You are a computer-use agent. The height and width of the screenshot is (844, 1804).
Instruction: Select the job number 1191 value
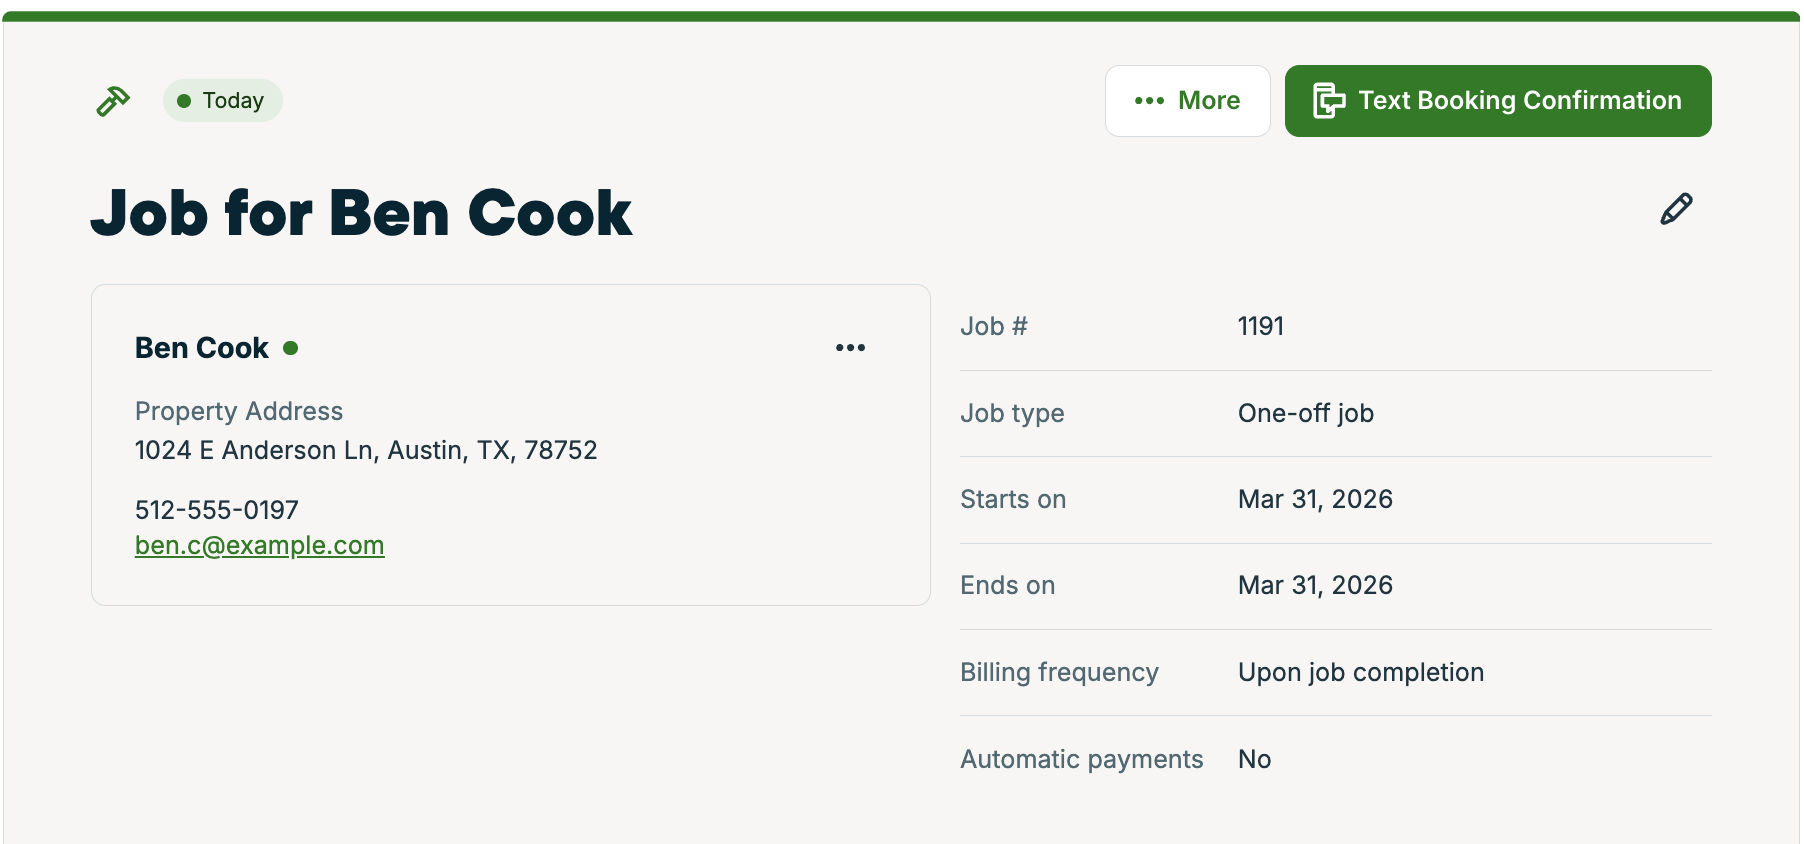coord(1260,326)
